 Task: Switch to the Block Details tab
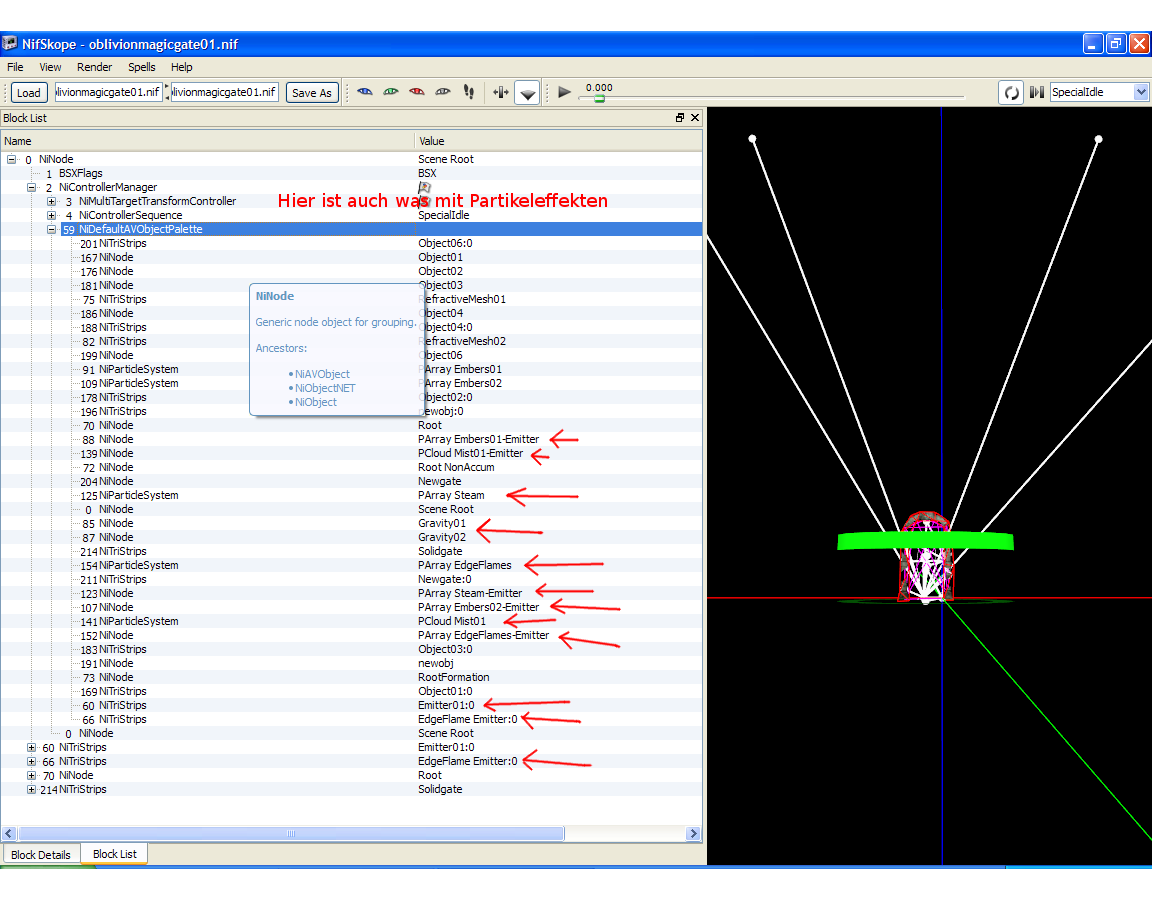[41, 855]
